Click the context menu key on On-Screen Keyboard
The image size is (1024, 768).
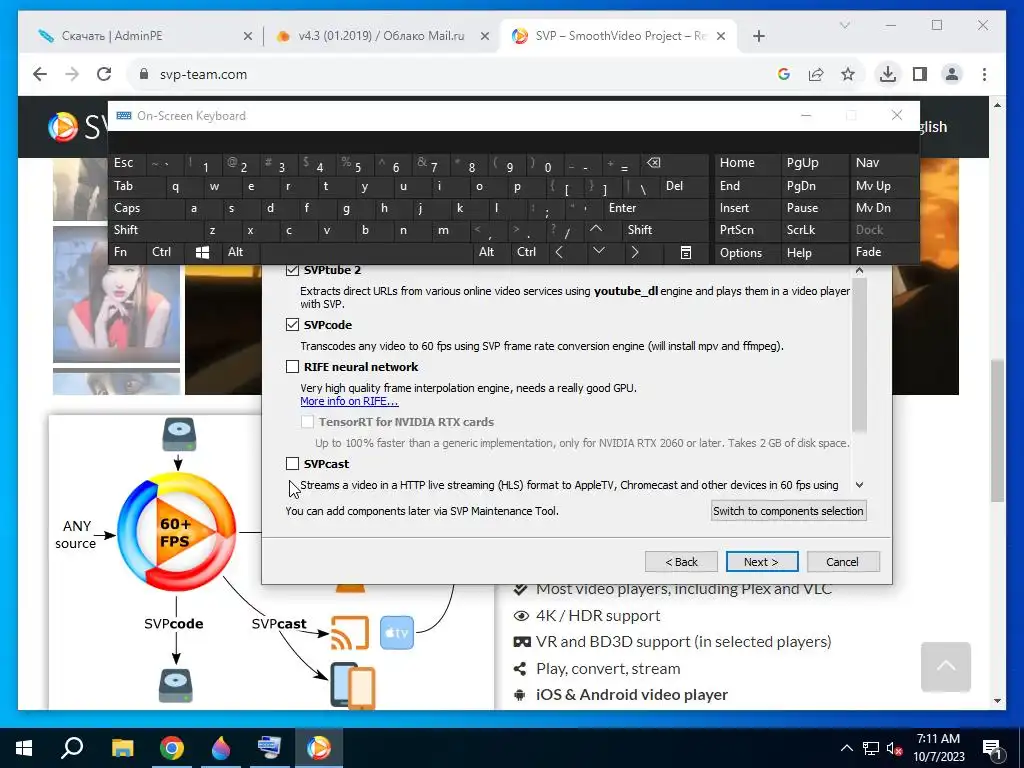[686, 253]
